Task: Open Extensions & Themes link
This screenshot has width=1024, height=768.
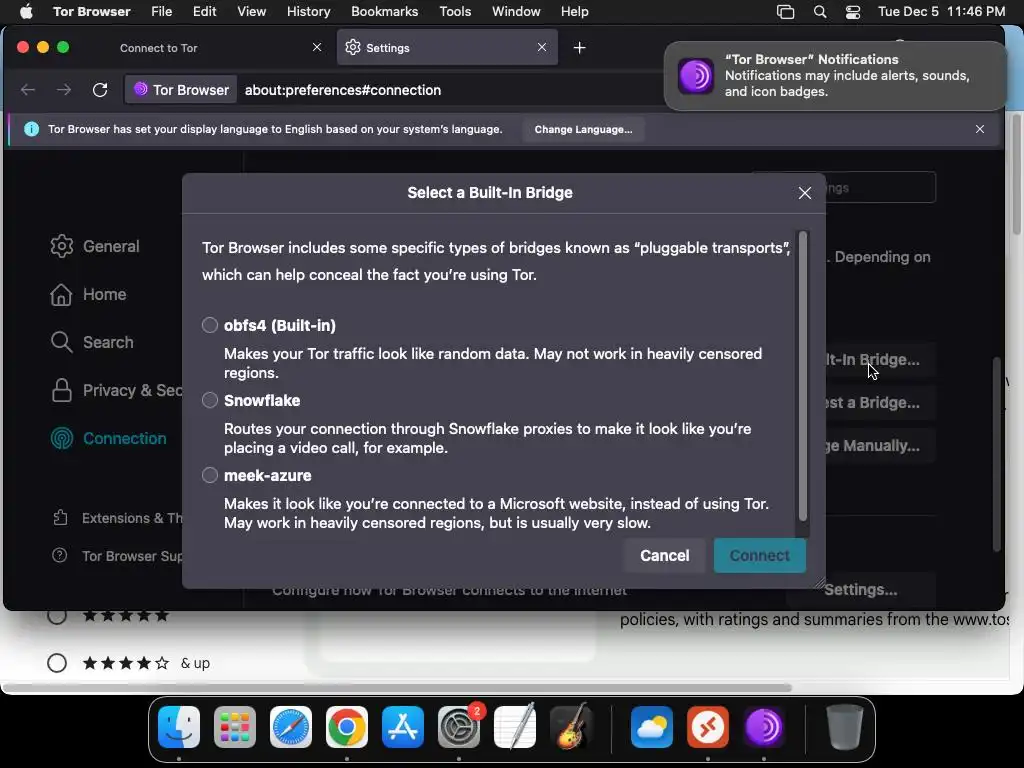Action: (x=118, y=518)
